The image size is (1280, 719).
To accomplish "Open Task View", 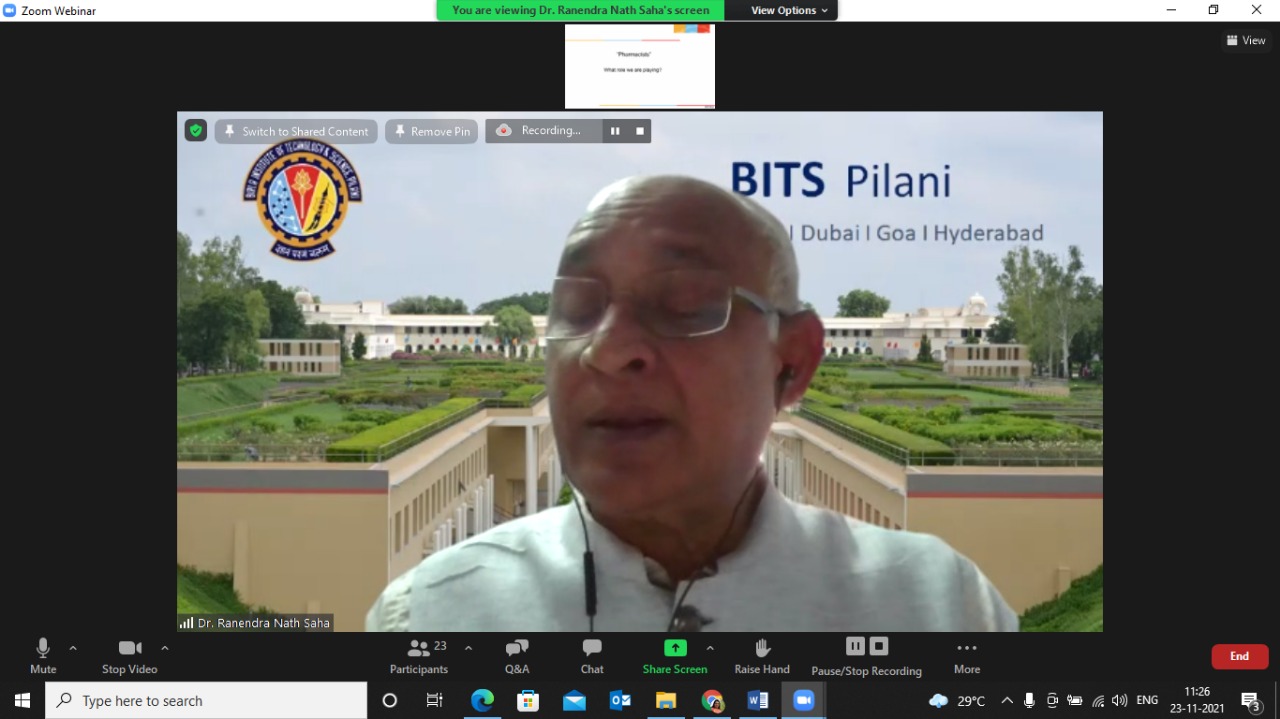I will [435, 701].
